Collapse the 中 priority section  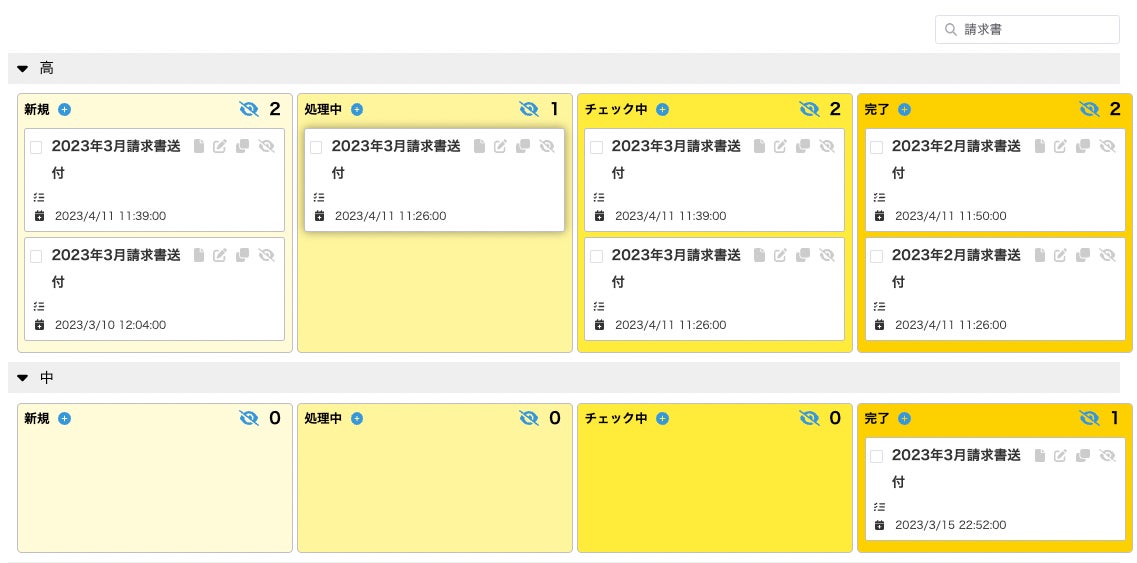point(22,378)
